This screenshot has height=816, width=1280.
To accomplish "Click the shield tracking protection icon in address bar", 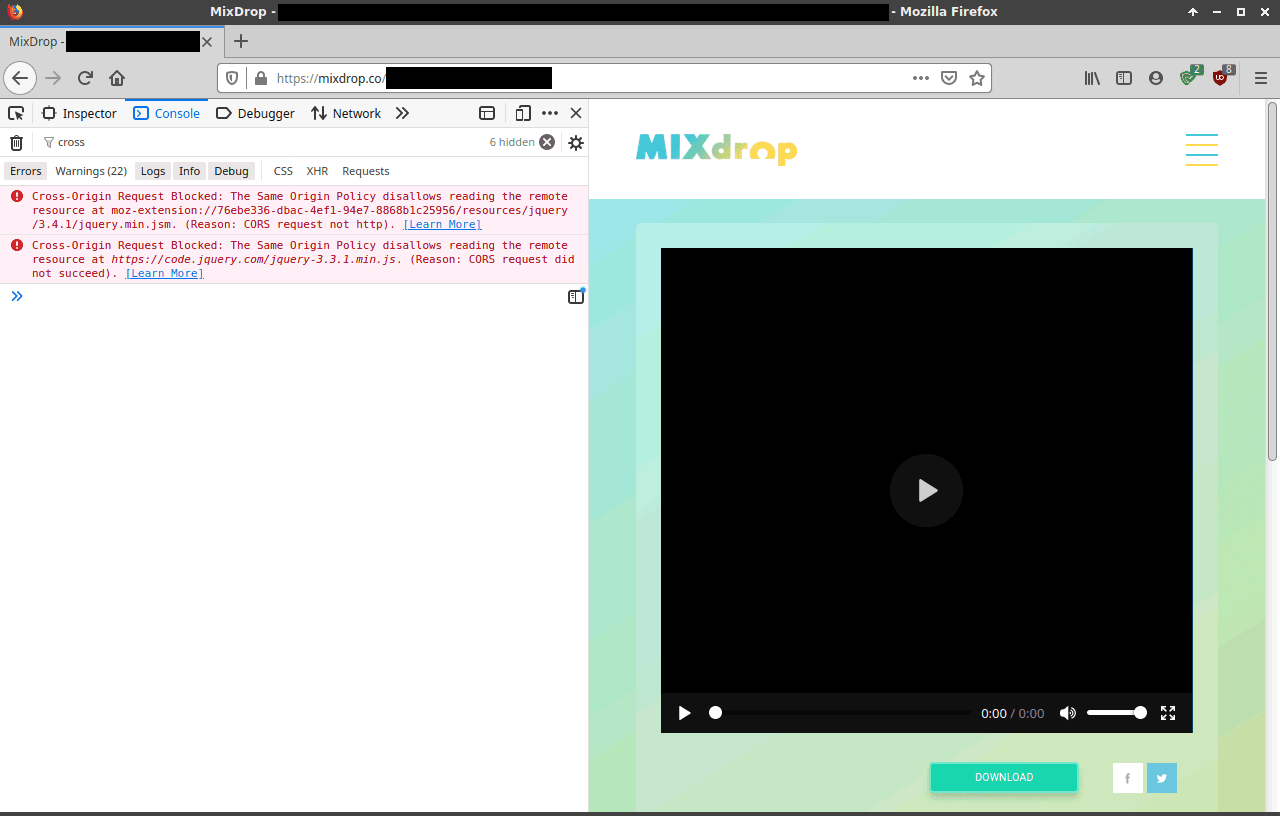I will [x=232, y=78].
